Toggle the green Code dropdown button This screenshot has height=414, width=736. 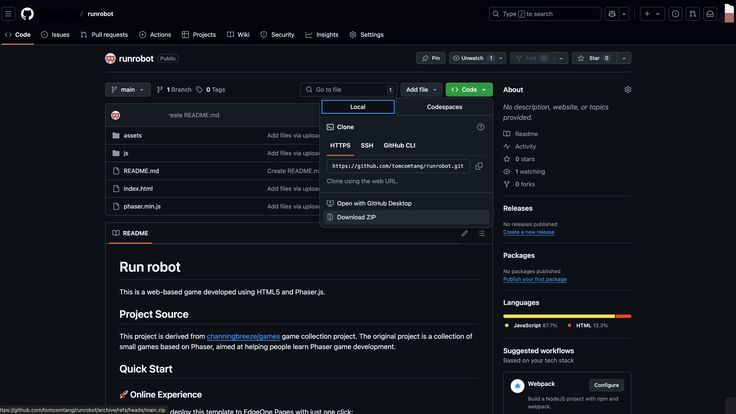(x=469, y=90)
